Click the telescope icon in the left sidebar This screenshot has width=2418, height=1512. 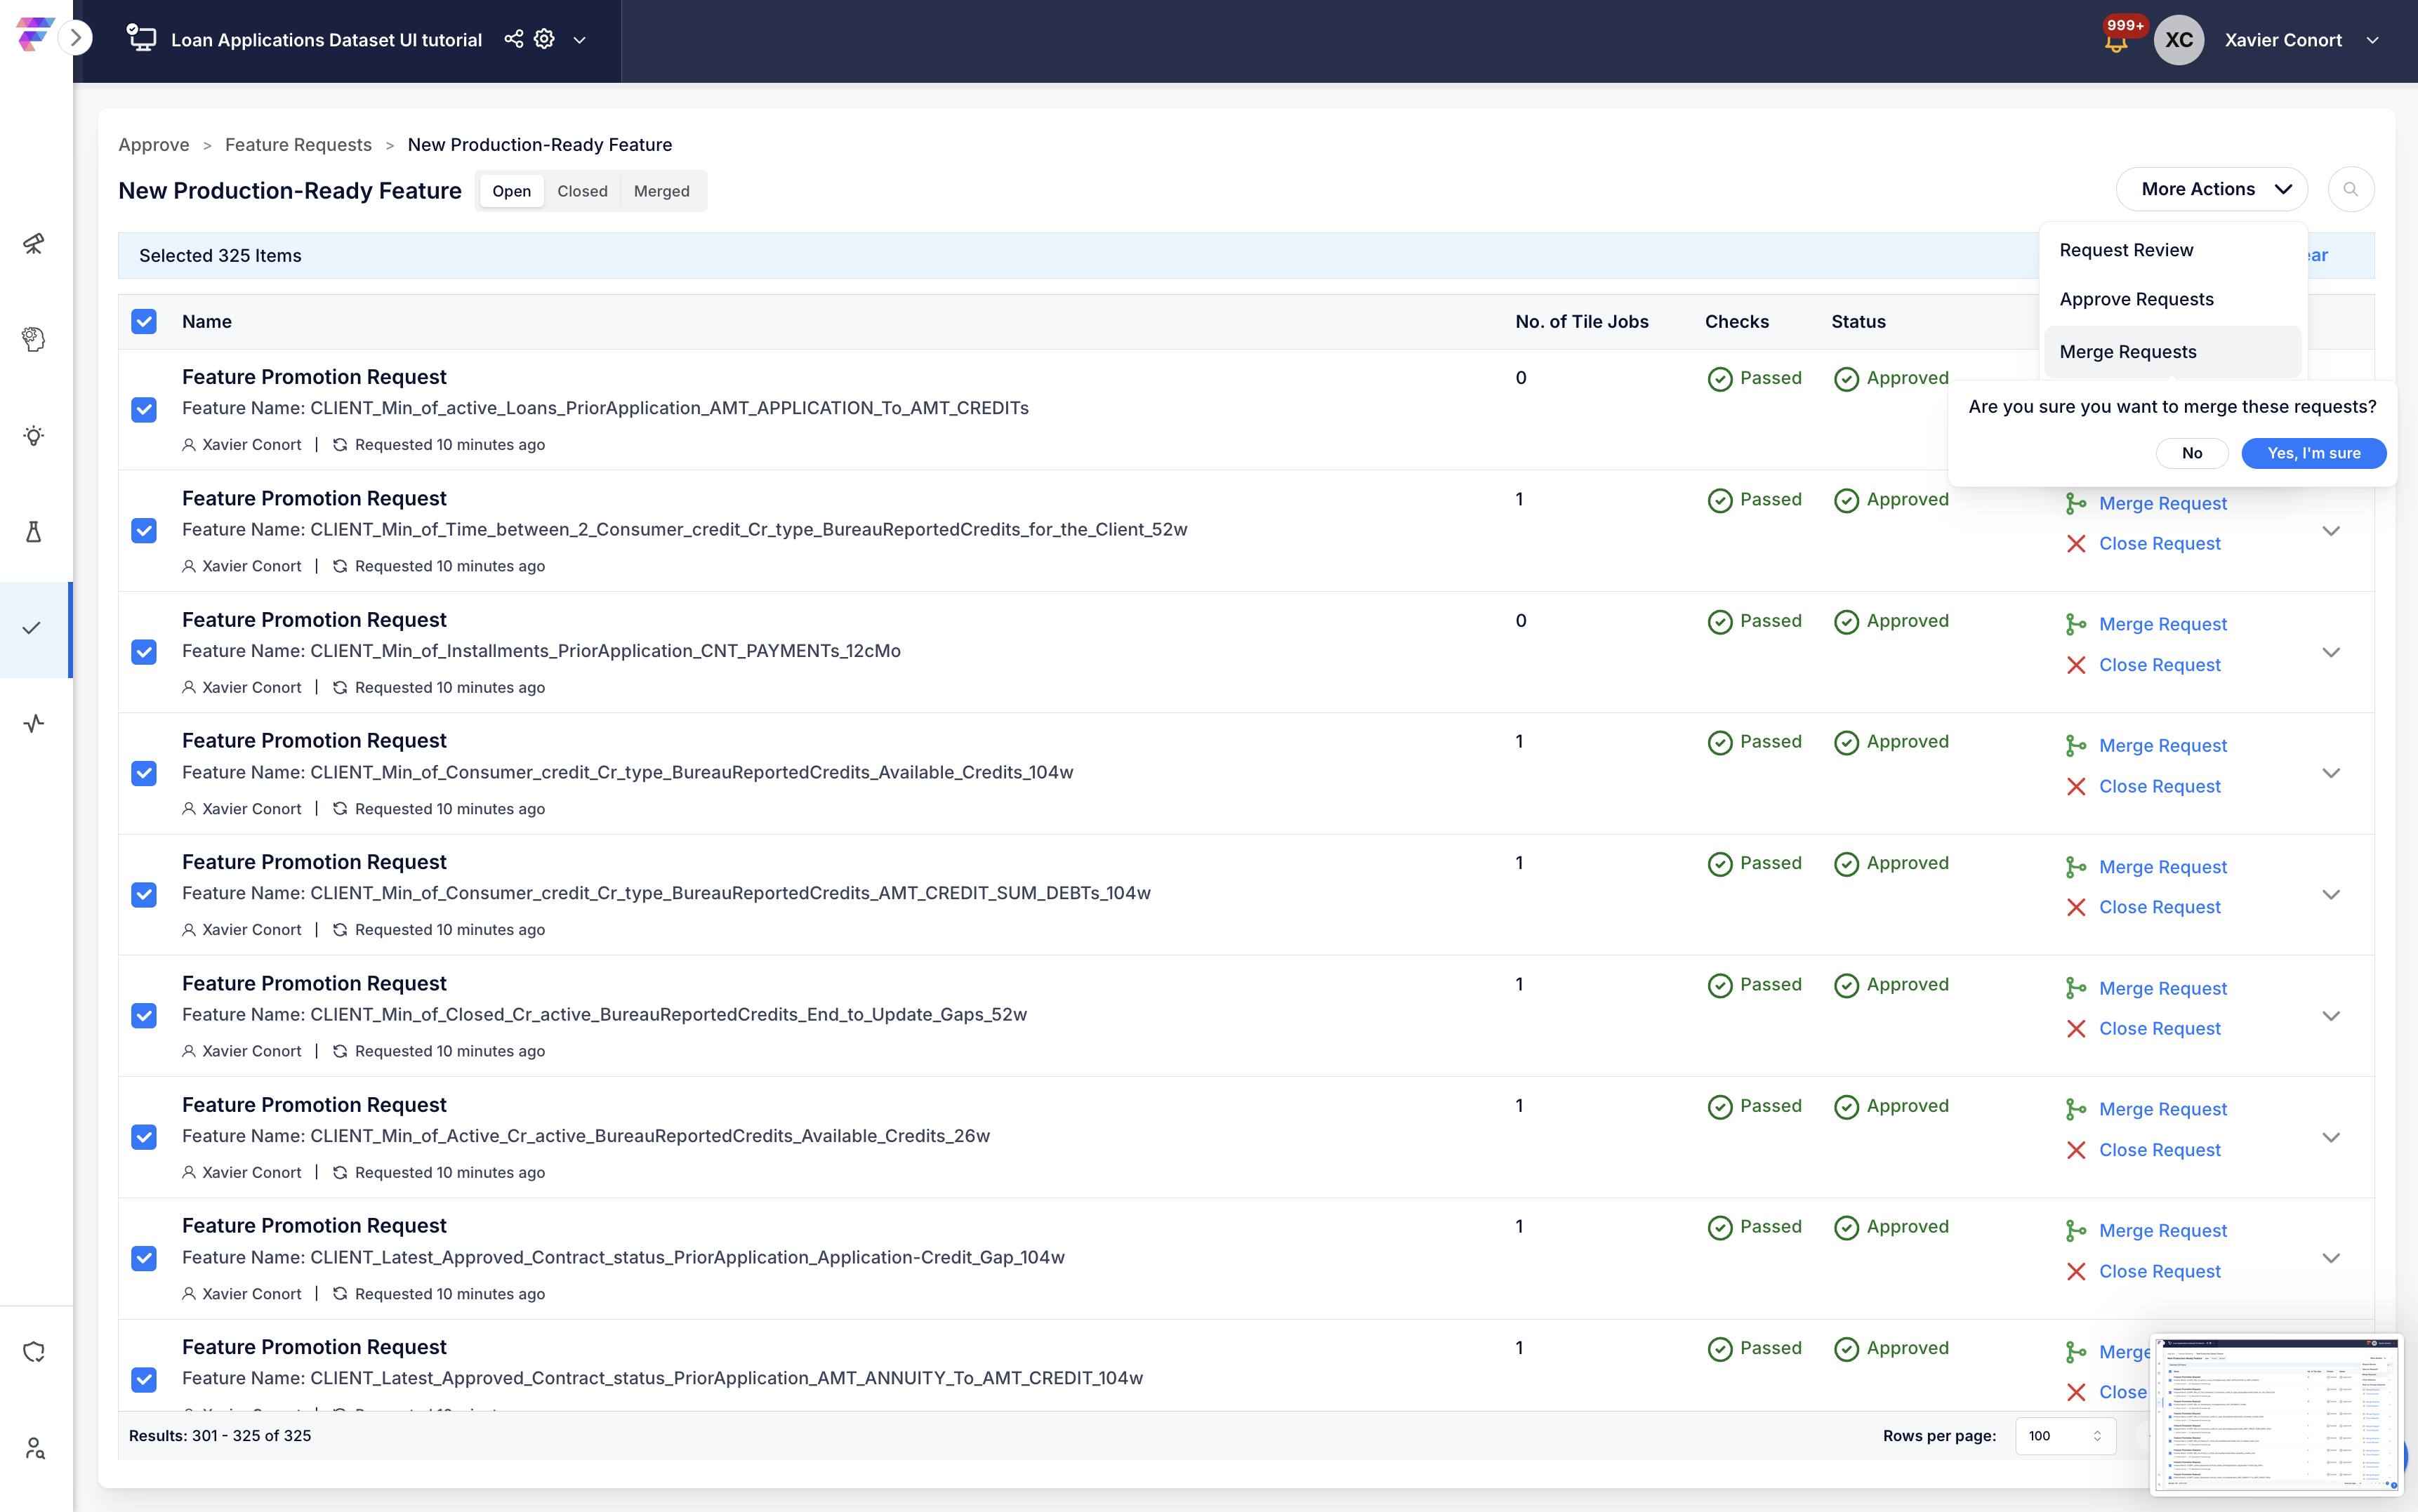(34, 243)
